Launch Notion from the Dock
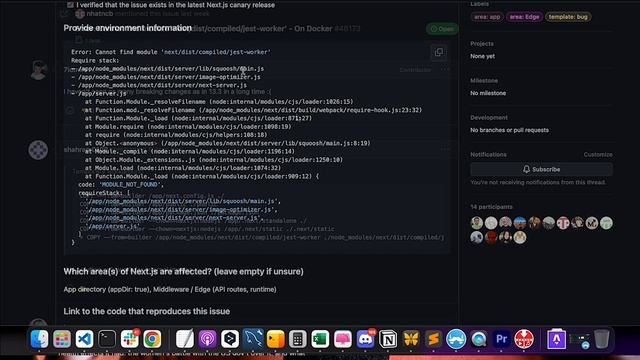Viewport: 640px width, 360px height. click(x=388, y=339)
